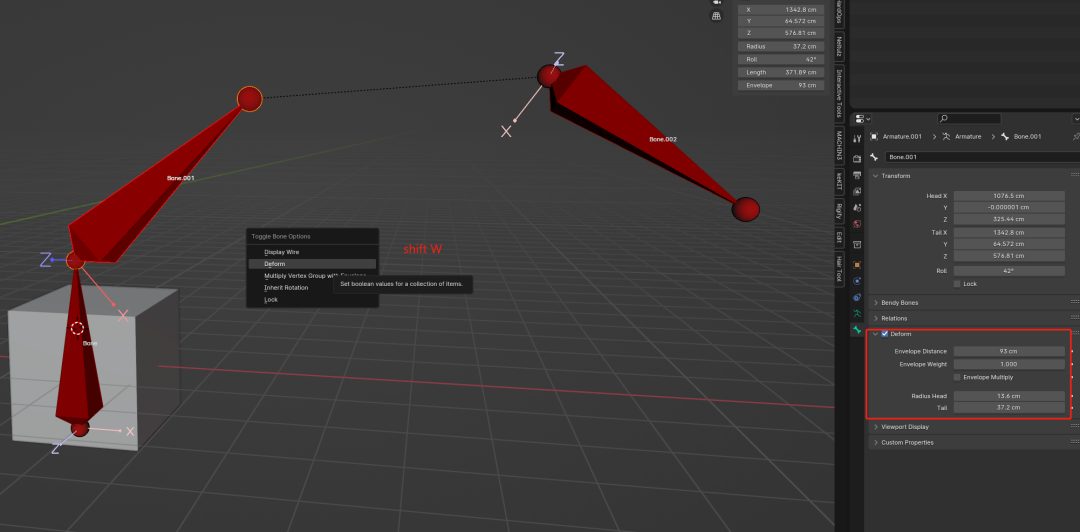
Task: Open the Object Constraints properties tab
Action: (857, 297)
